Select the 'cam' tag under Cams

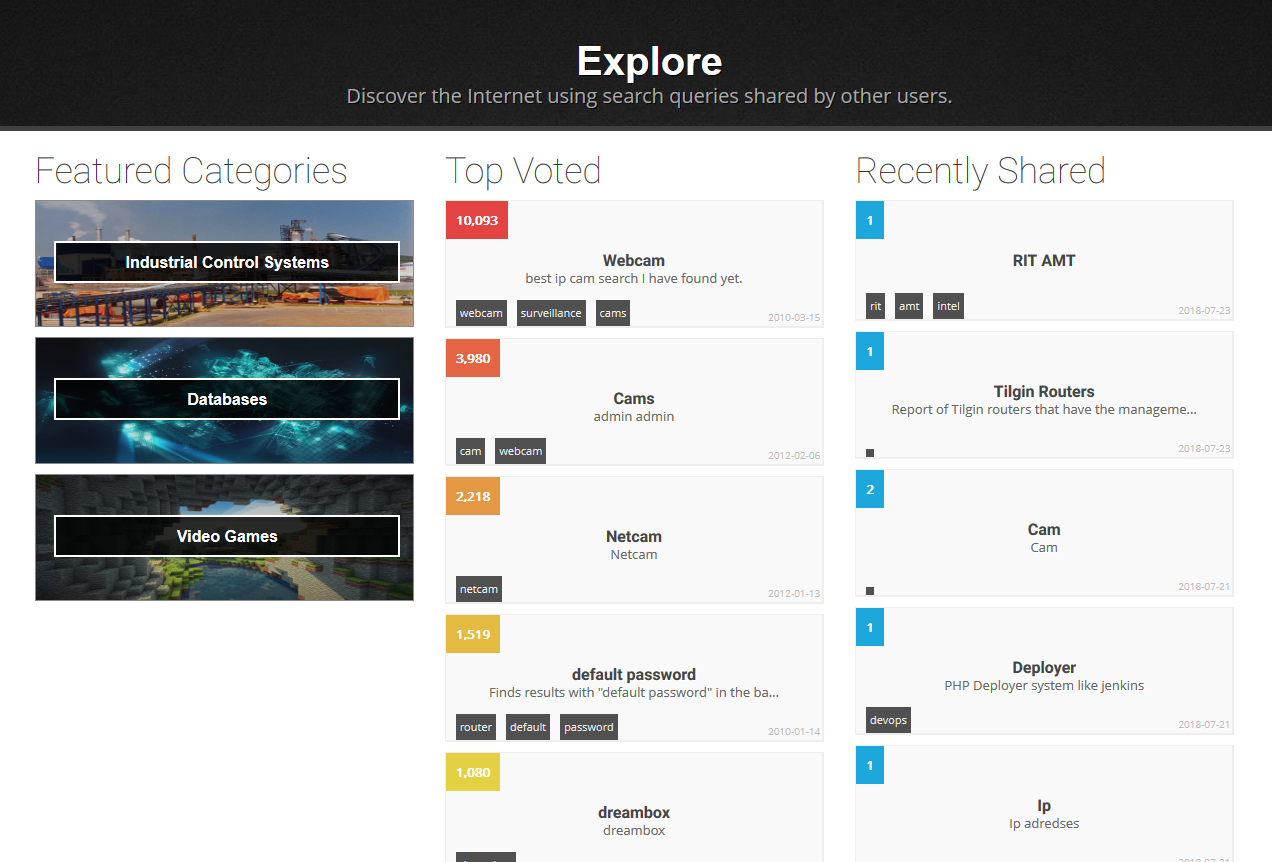[x=470, y=451]
